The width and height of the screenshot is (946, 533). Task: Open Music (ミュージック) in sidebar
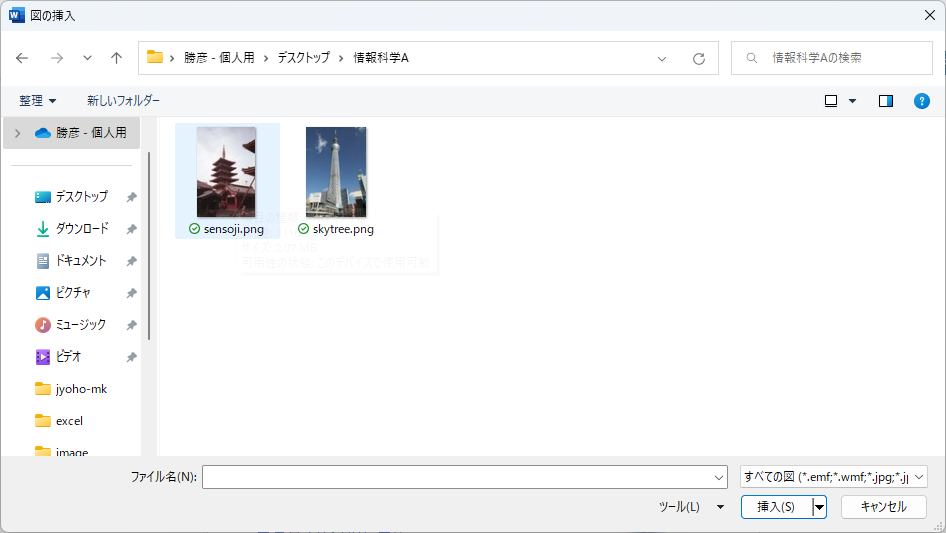point(80,325)
